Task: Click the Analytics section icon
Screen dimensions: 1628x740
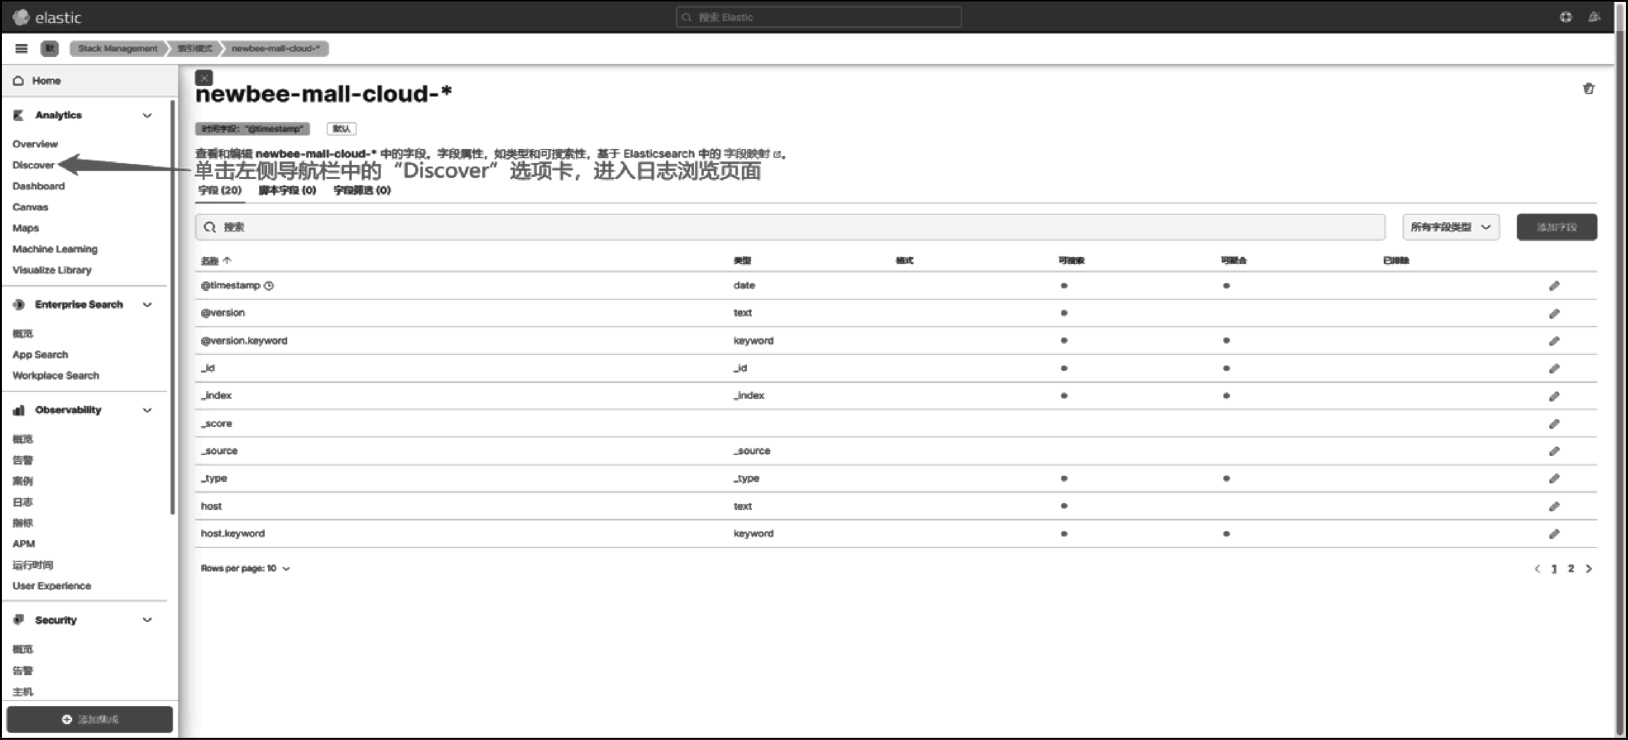Action: tap(18, 115)
